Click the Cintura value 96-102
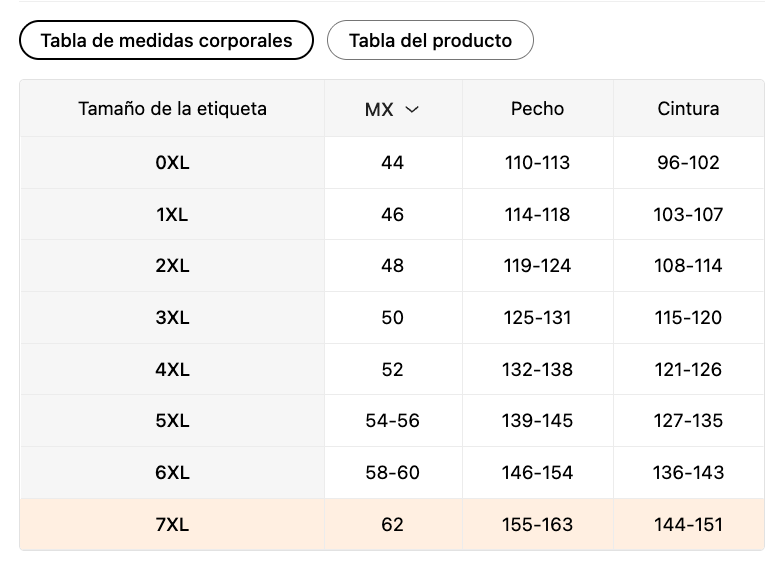Screen dimensions: 782x566 (688, 163)
